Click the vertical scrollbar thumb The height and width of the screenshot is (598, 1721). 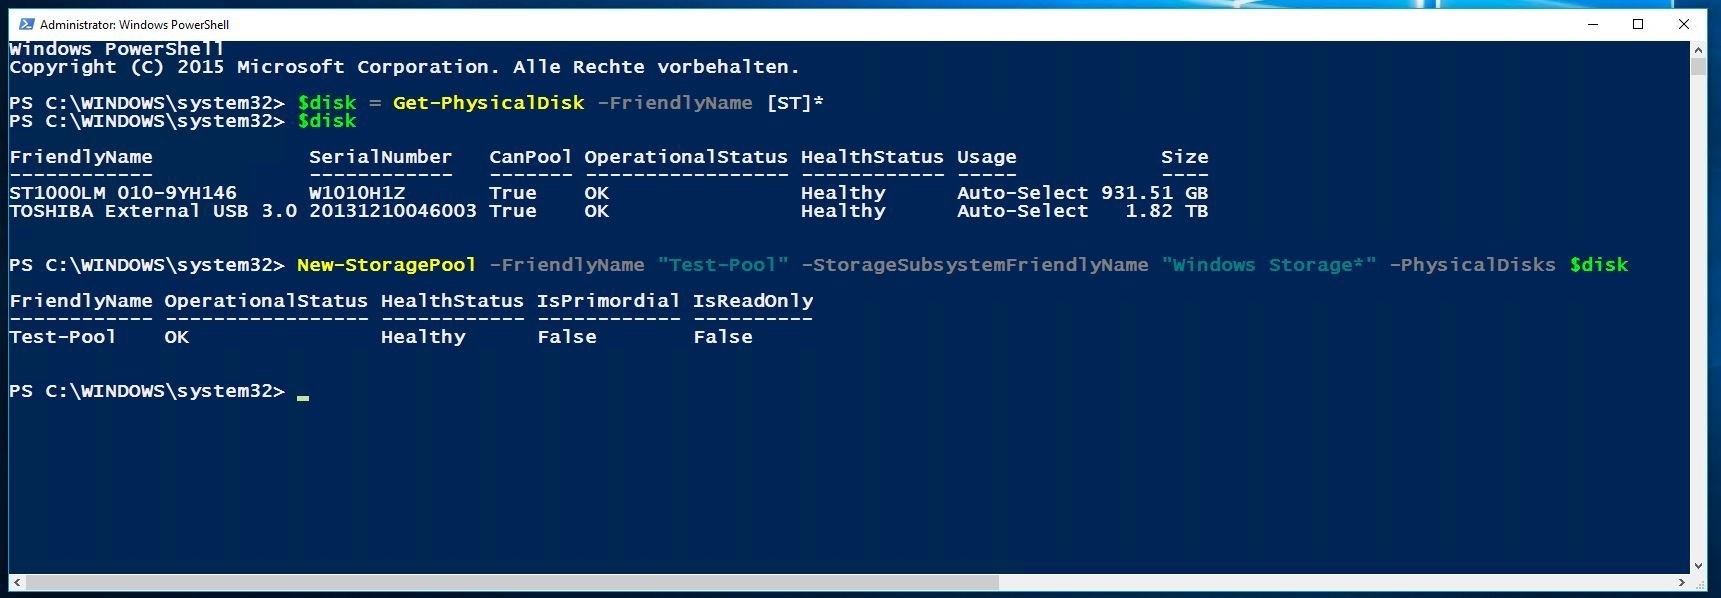tap(1698, 67)
